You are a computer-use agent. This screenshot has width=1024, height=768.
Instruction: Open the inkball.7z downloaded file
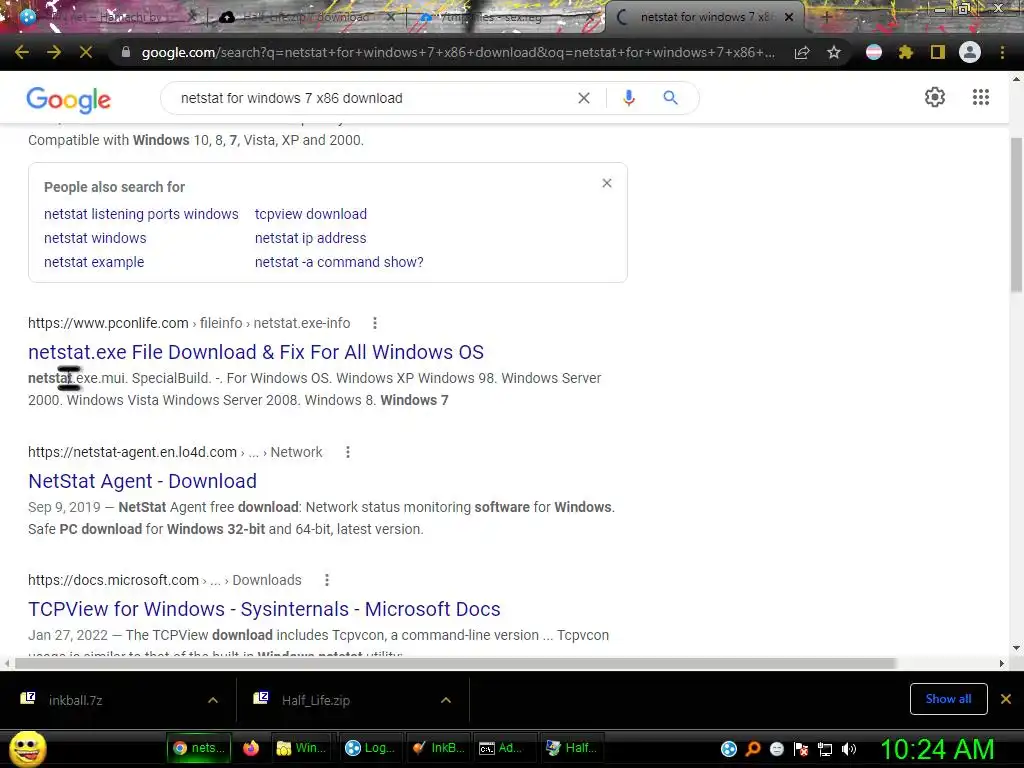coord(75,700)
